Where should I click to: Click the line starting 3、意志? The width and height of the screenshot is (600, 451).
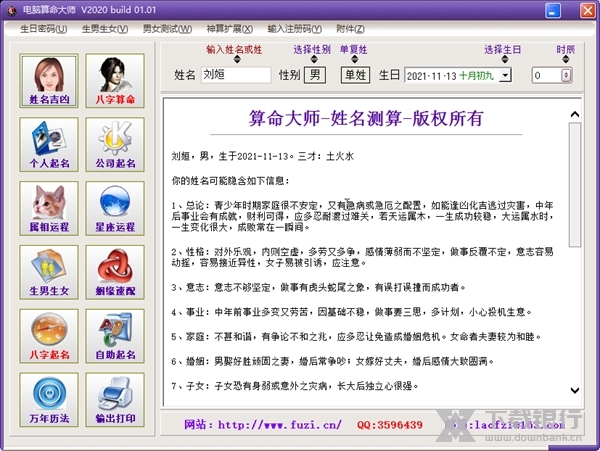coord(318,287)
